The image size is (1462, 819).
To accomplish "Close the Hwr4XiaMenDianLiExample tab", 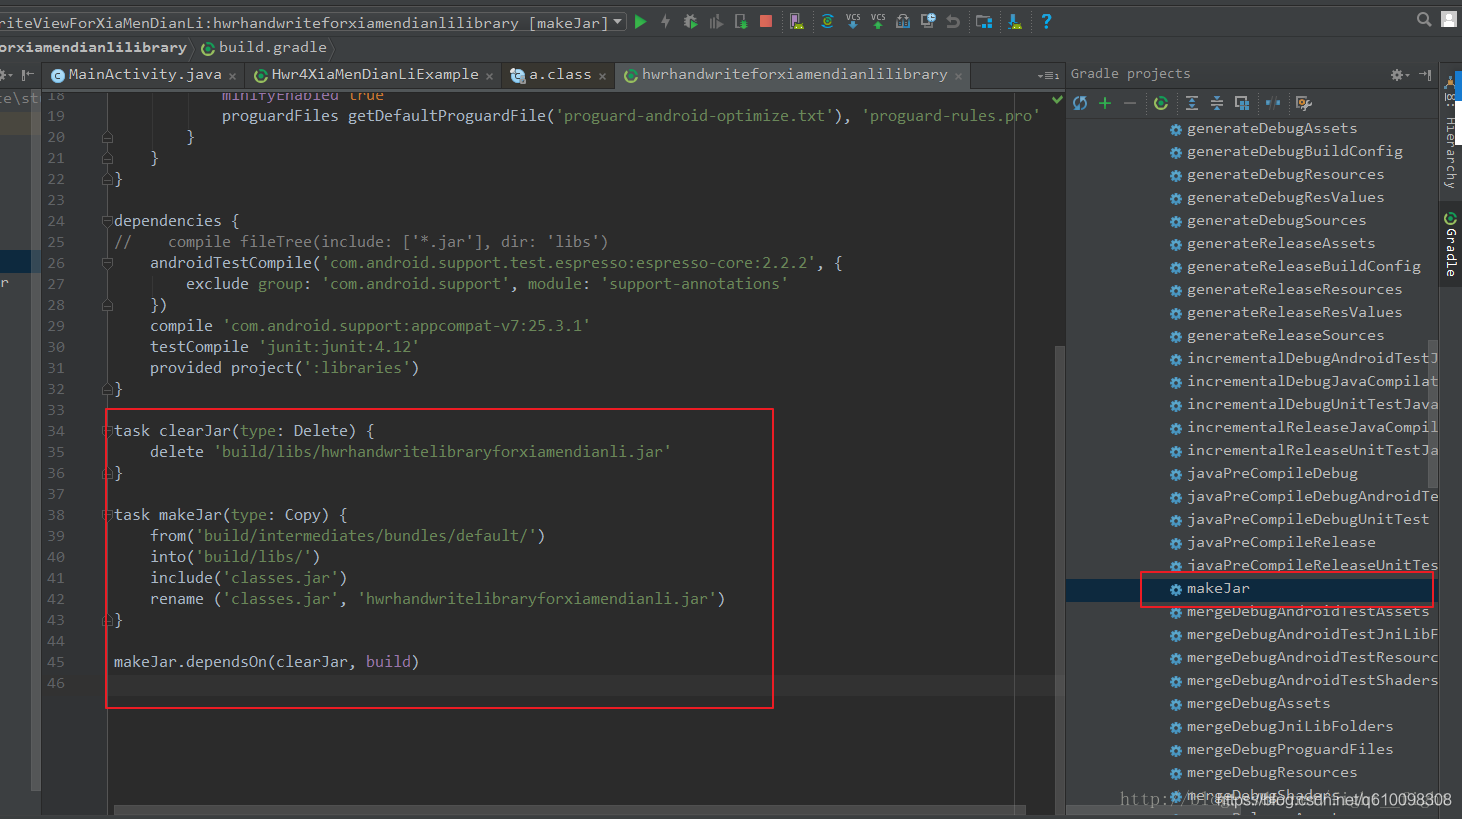I will click(489, 76).
